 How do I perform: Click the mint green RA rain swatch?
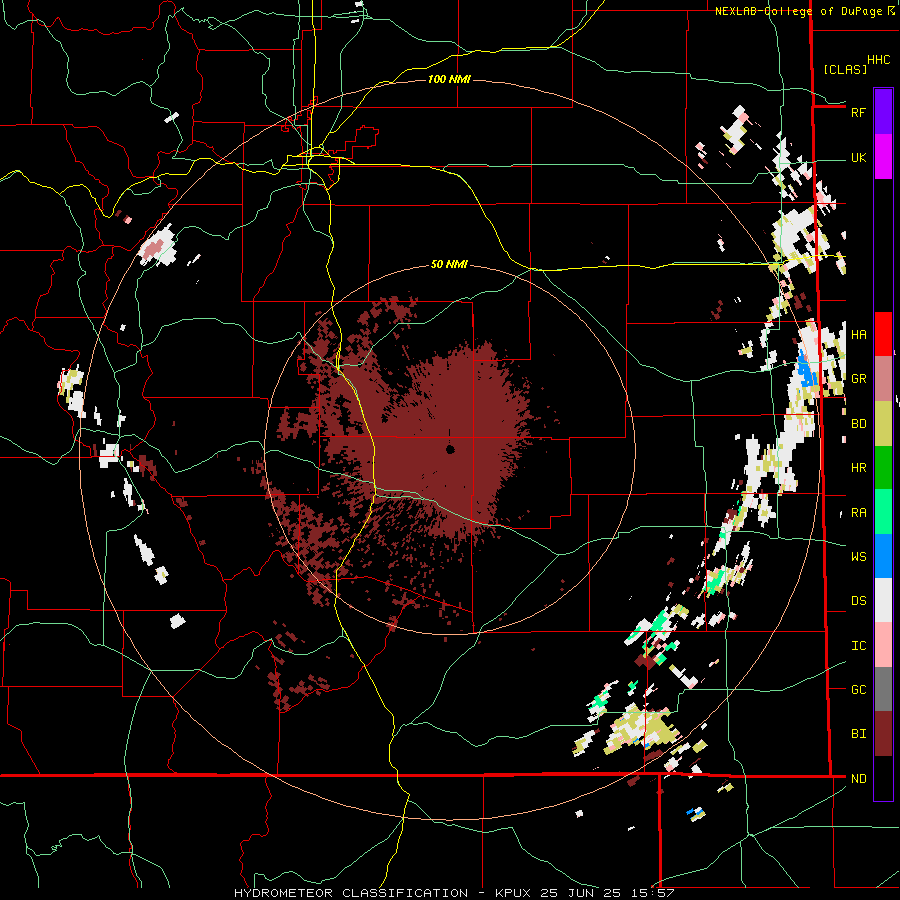click(883, 512)
